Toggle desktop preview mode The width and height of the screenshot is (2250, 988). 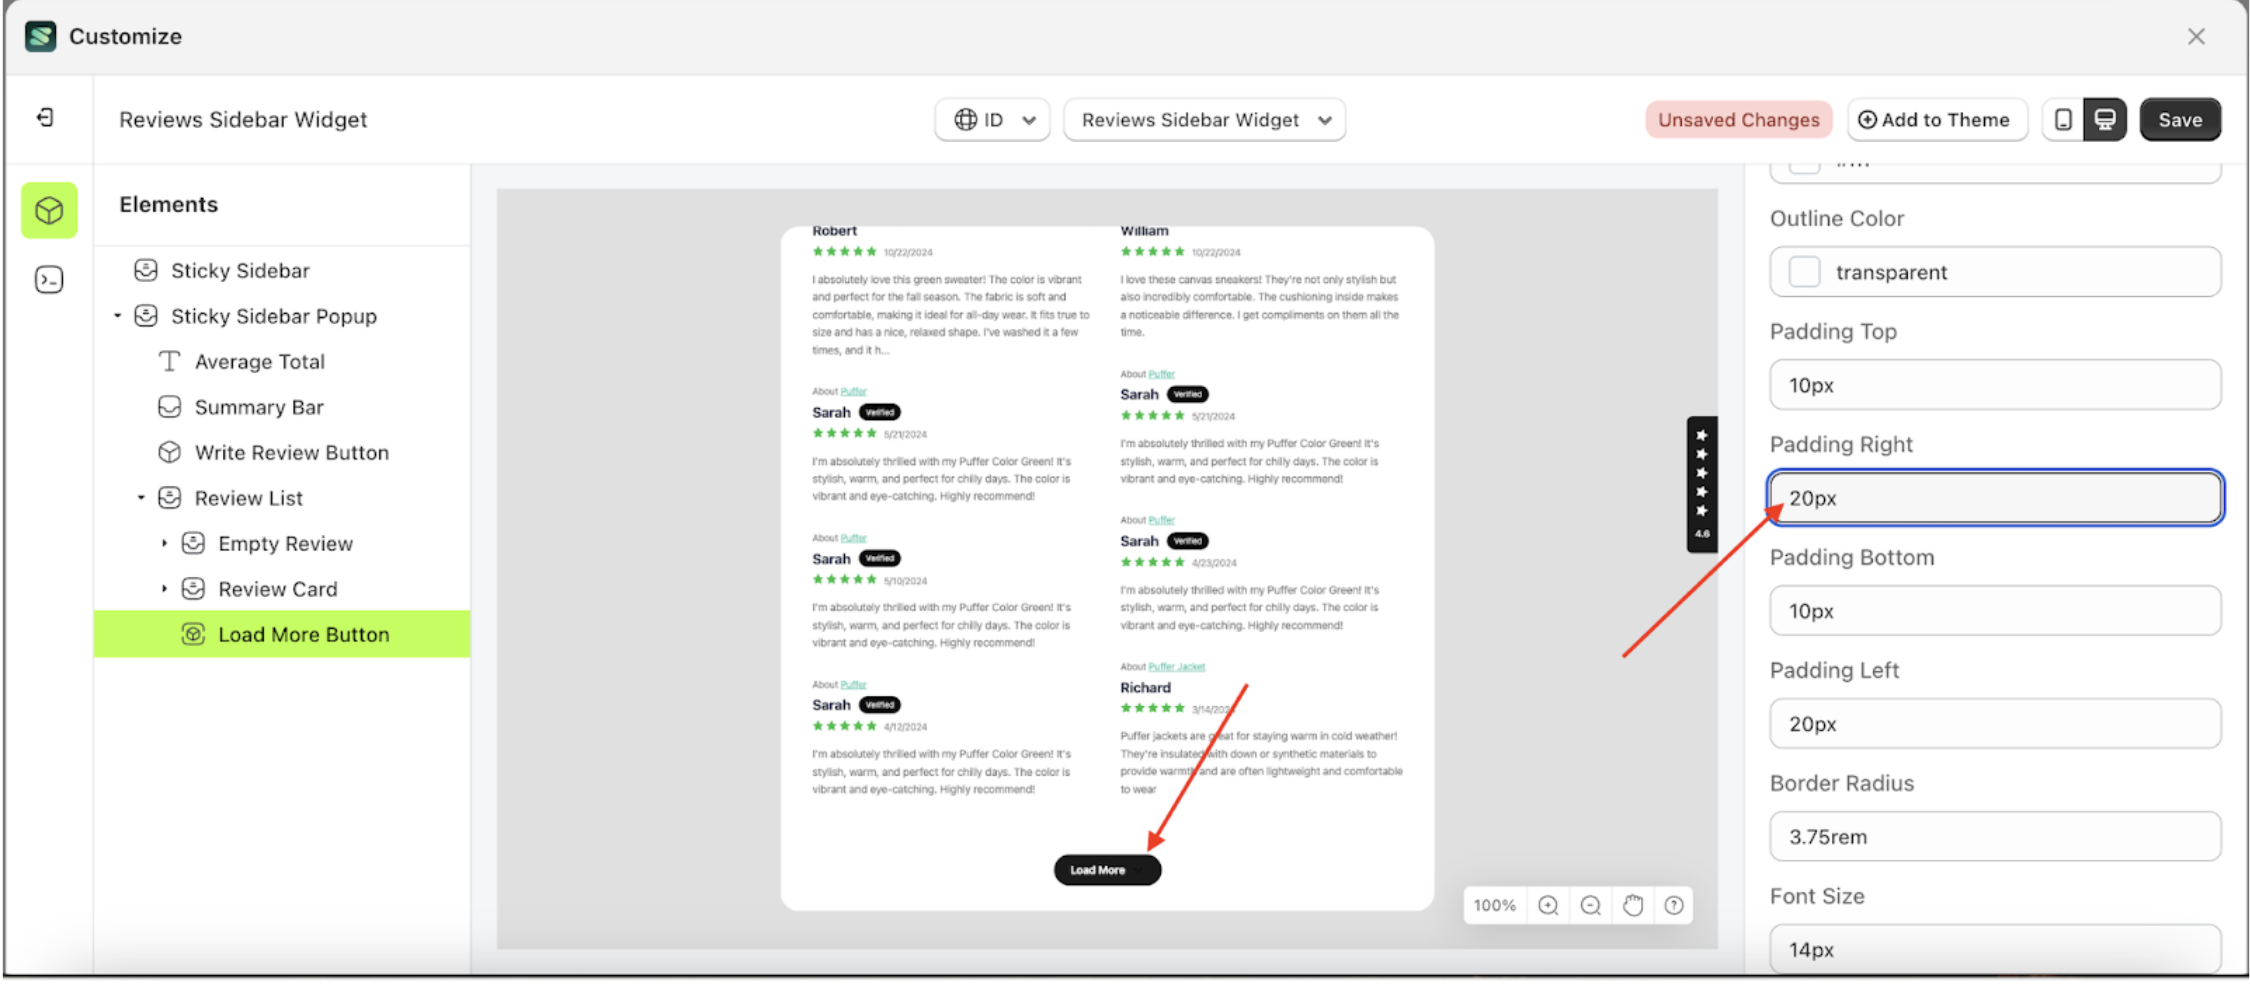coord(2105,119)
